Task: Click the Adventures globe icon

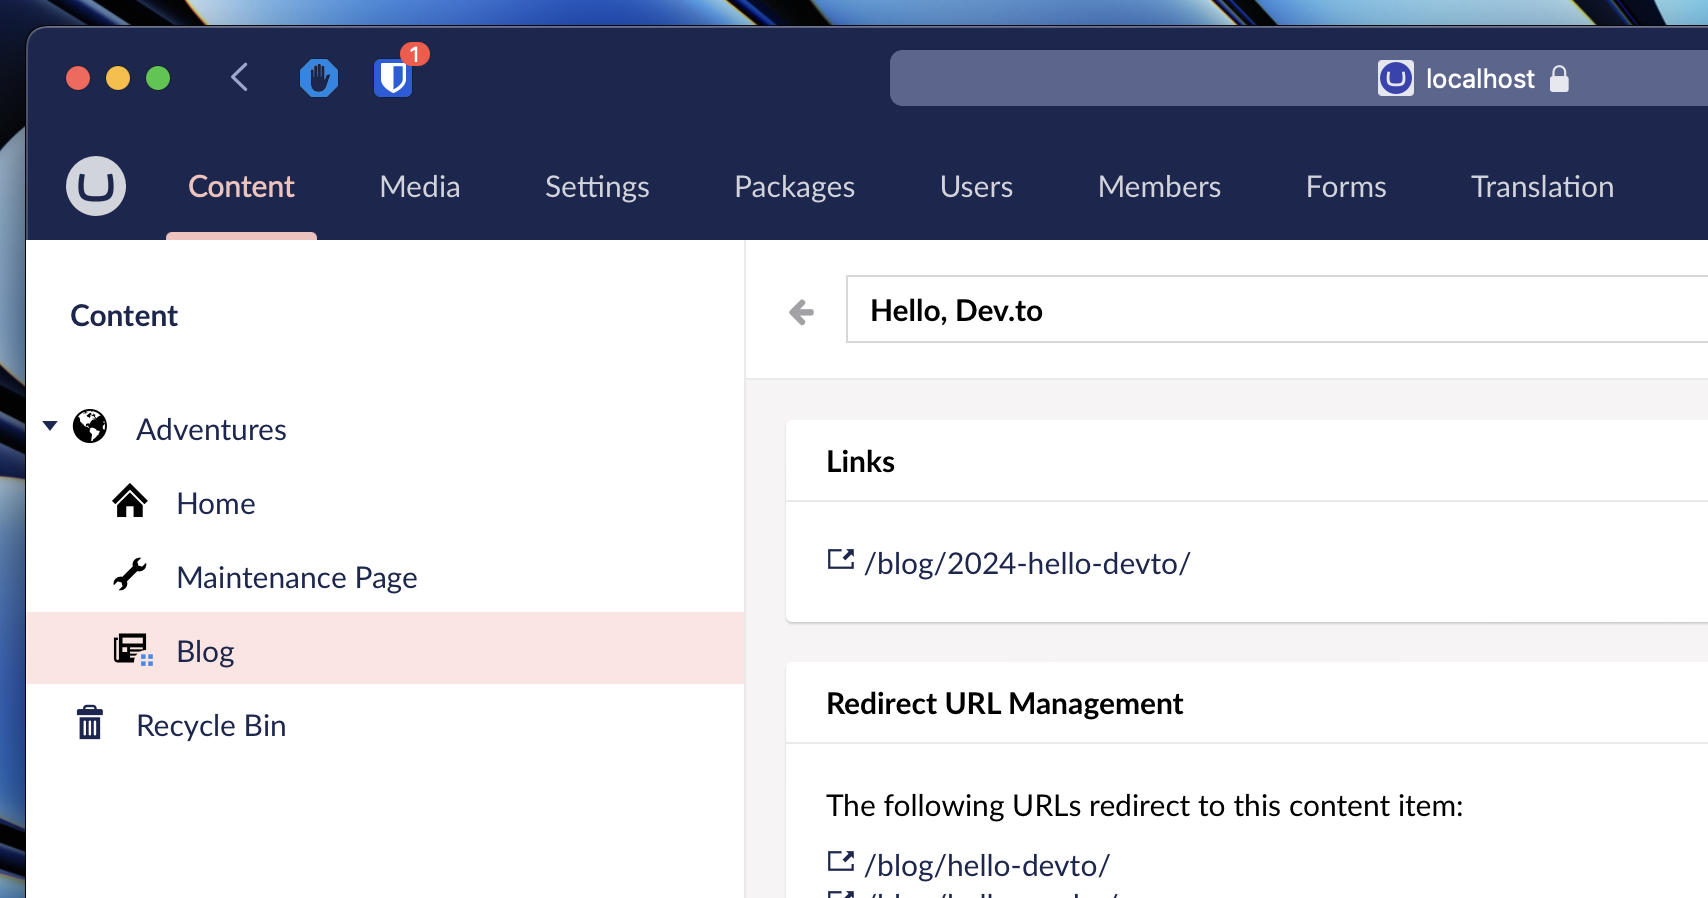Action: pyautogui.click(x=90, y=427)
